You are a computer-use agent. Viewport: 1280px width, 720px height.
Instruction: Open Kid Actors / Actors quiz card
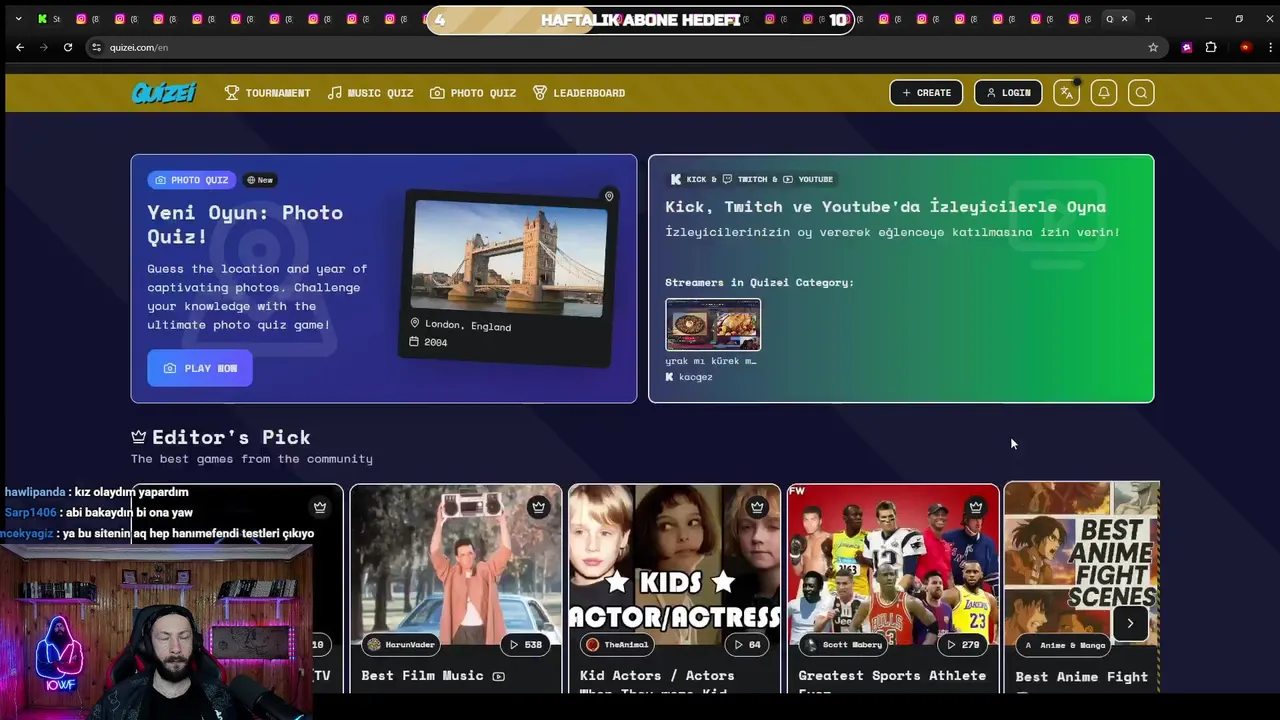click(x=675, y=589)
